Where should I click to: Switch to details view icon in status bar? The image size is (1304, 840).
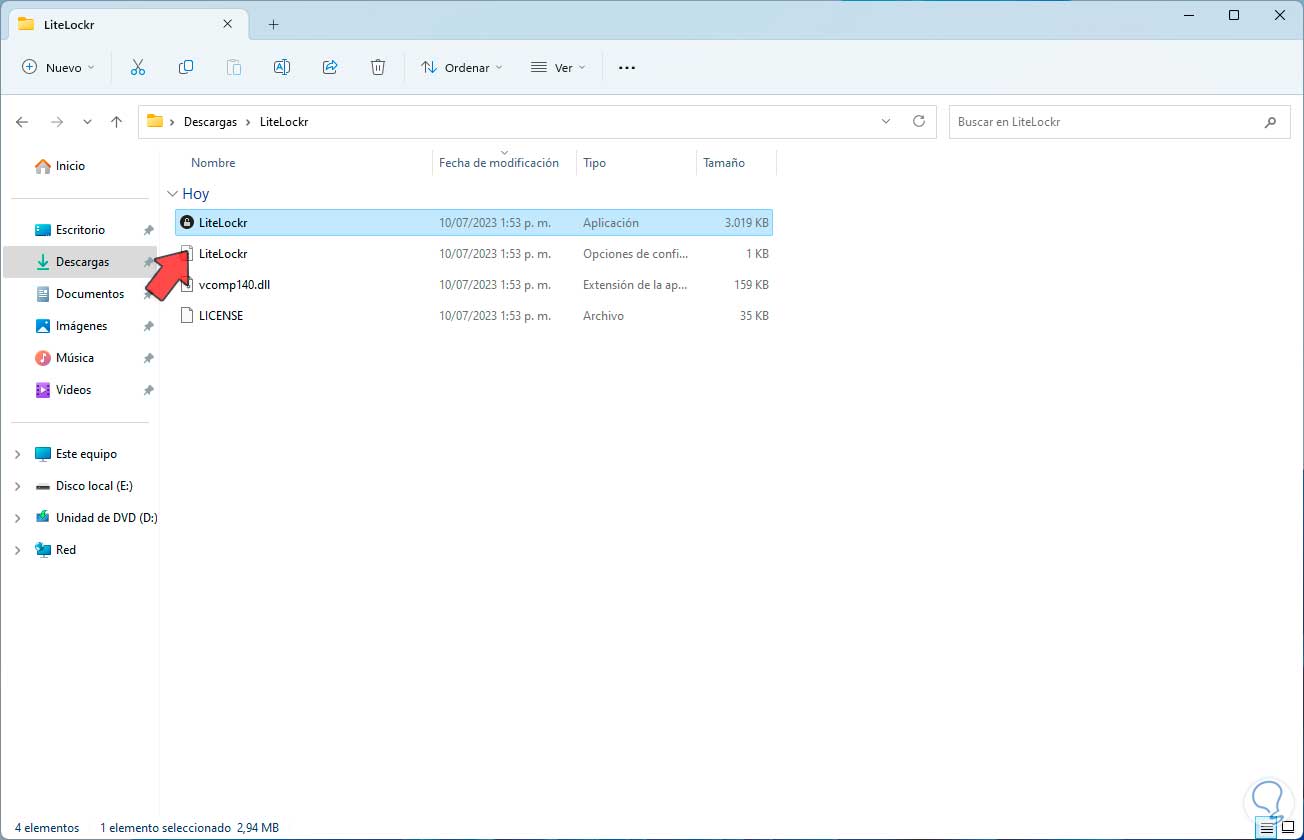(1267, 828)
